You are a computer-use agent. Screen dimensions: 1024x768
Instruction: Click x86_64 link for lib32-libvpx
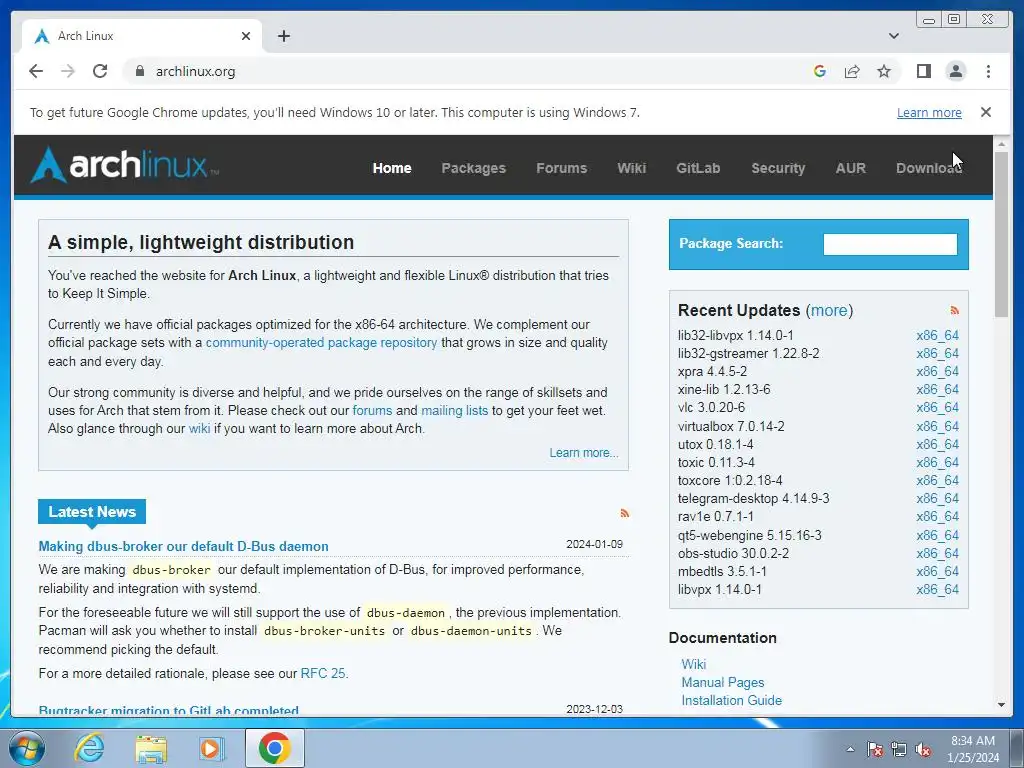click(x=937, y=336)
